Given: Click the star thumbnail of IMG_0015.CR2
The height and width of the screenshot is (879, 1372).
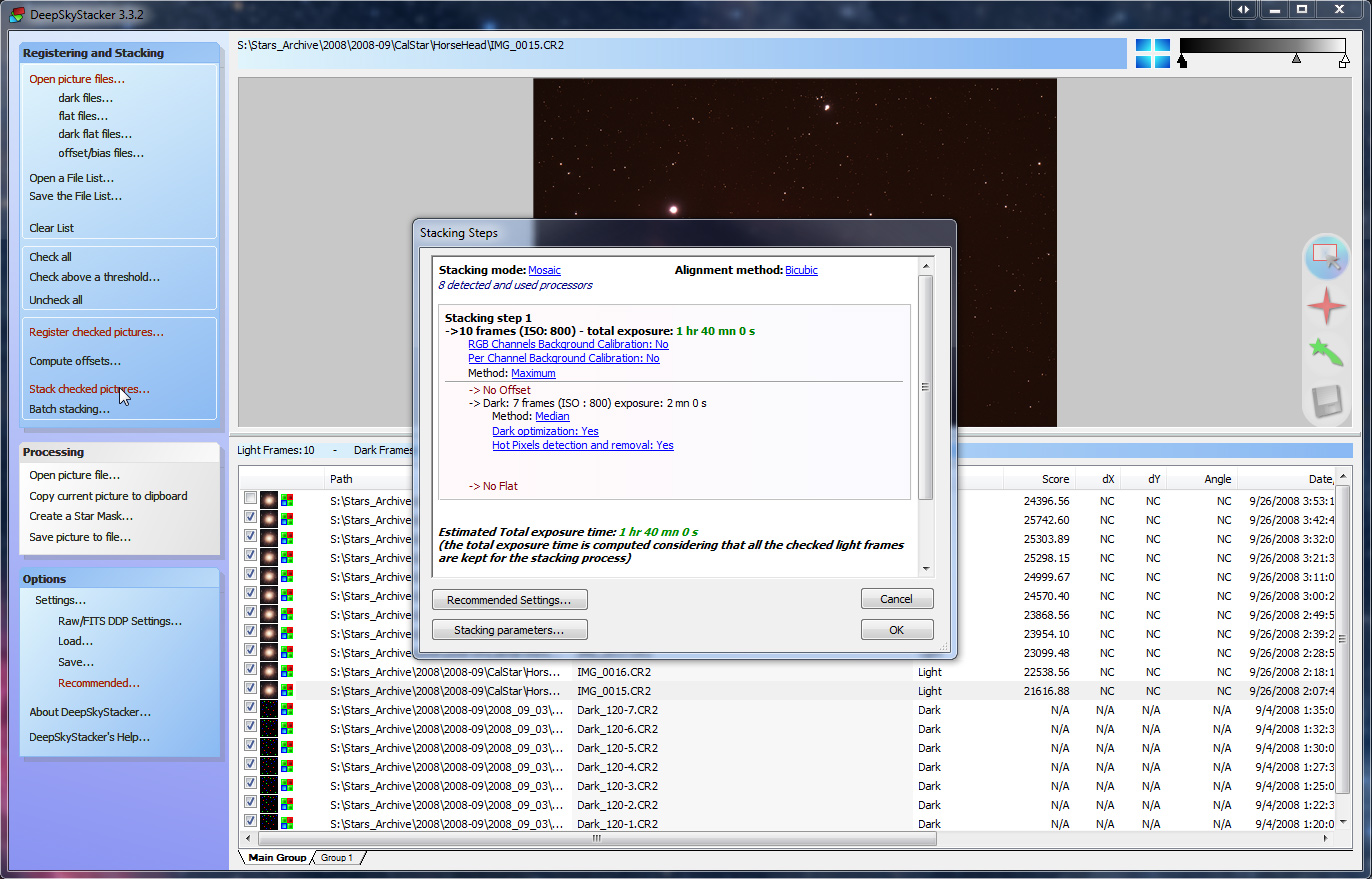Looking at the screenshot, I should (268, 691).
